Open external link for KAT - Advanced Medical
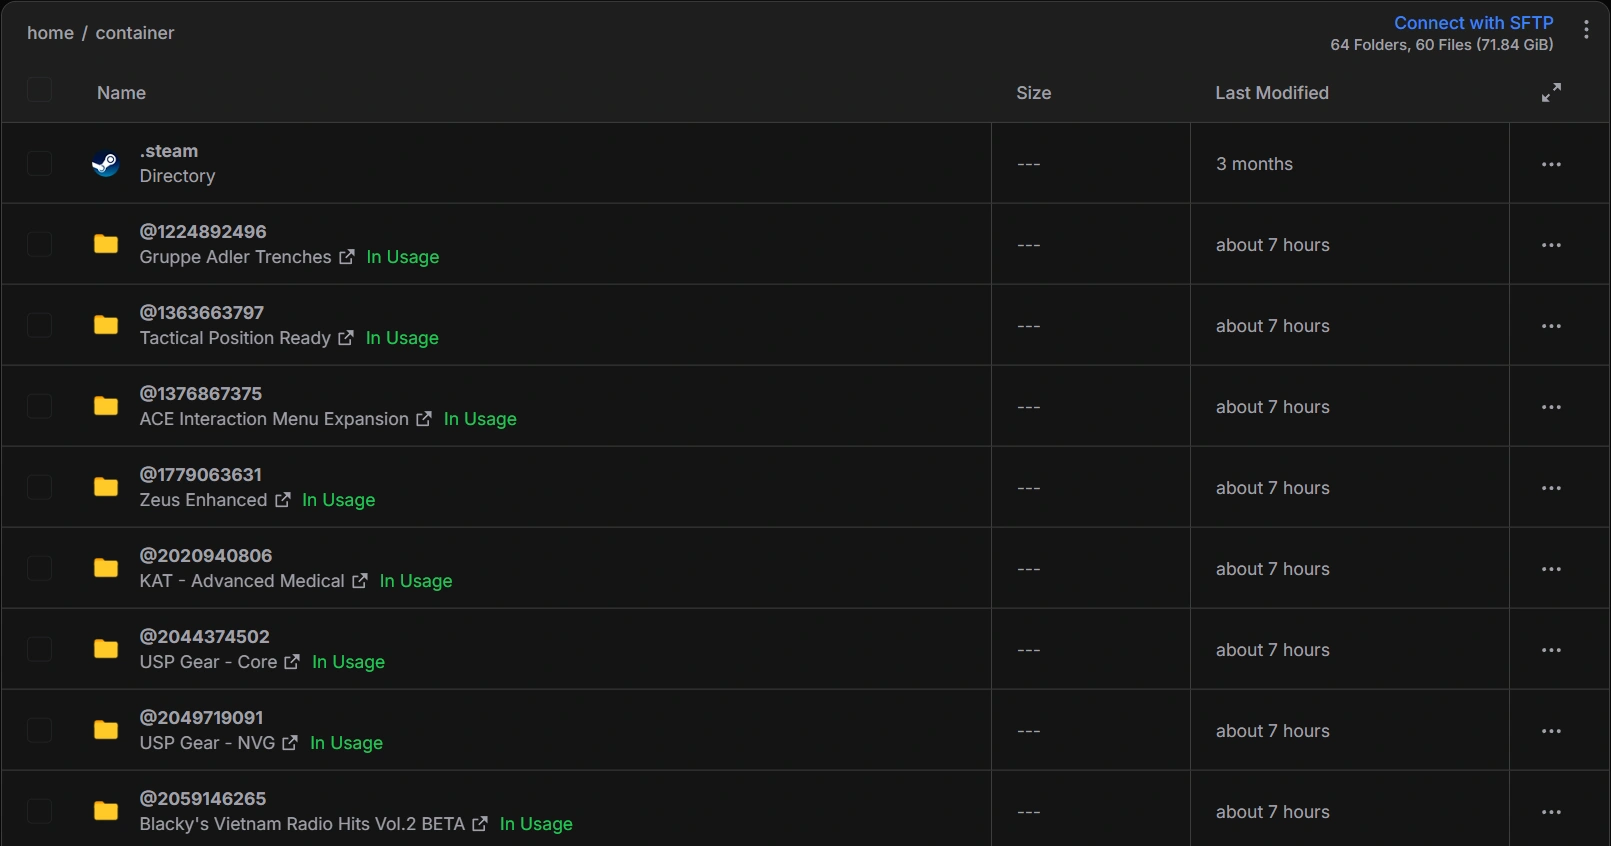This screenshot has height=846, width=1611. point(360,581)
